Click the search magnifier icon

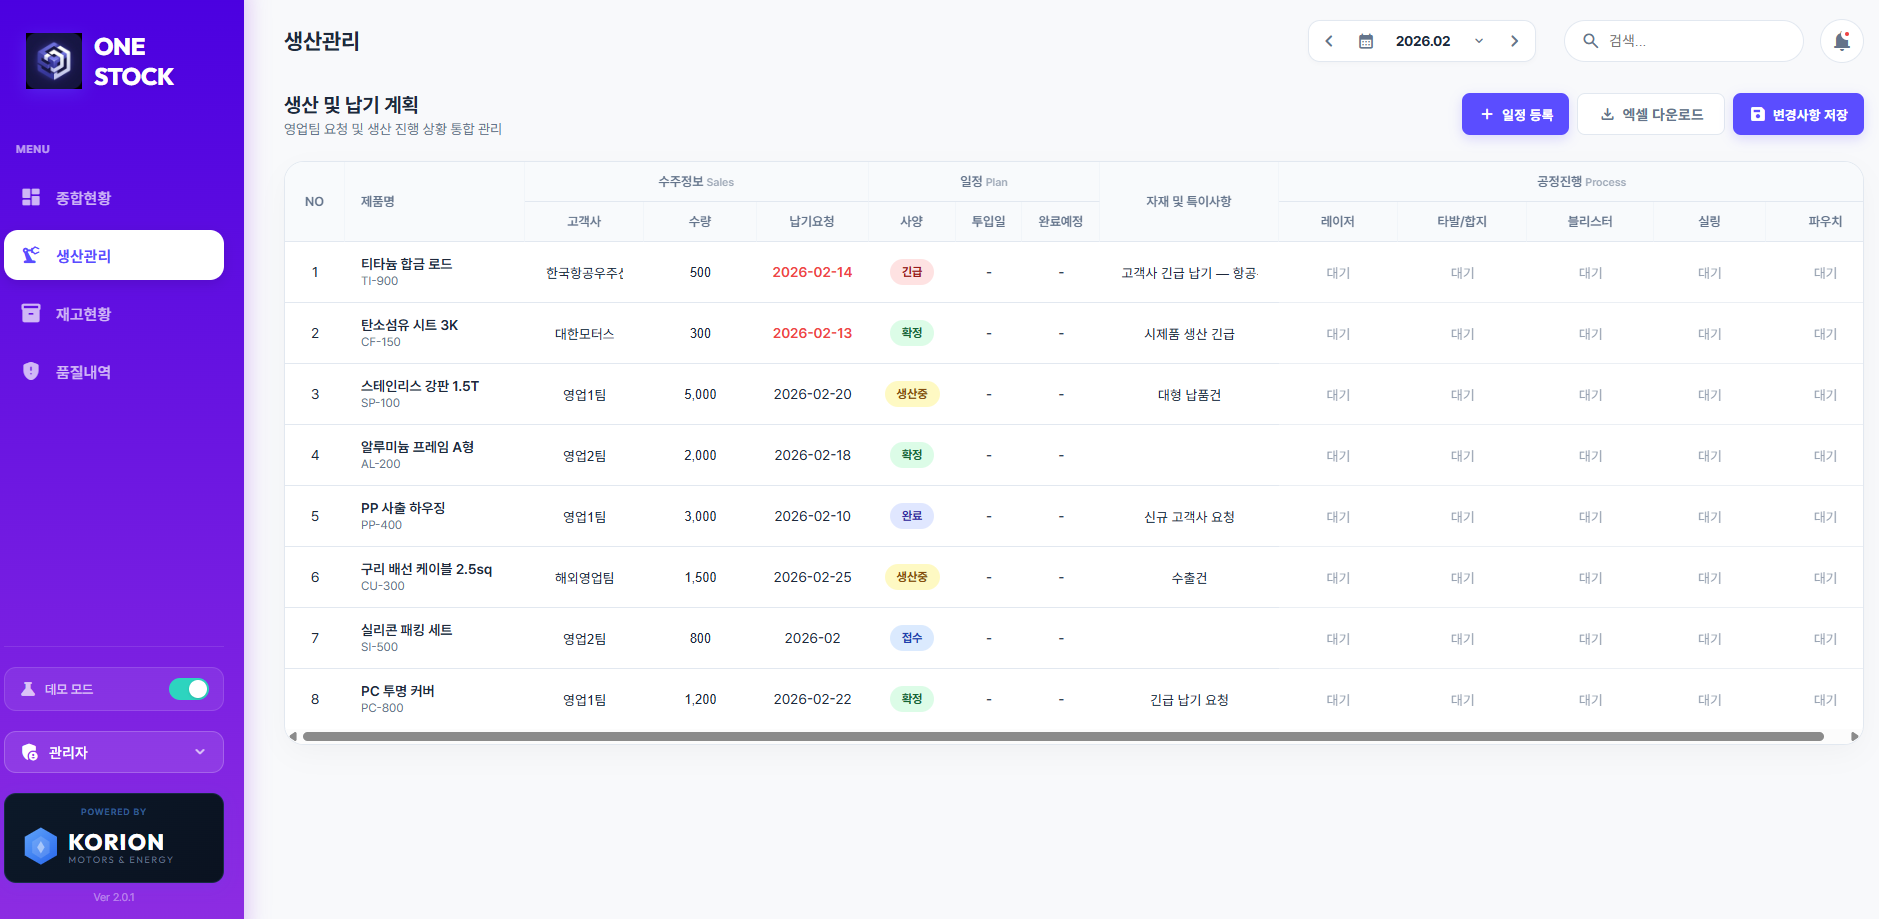tap(1590, 41)
